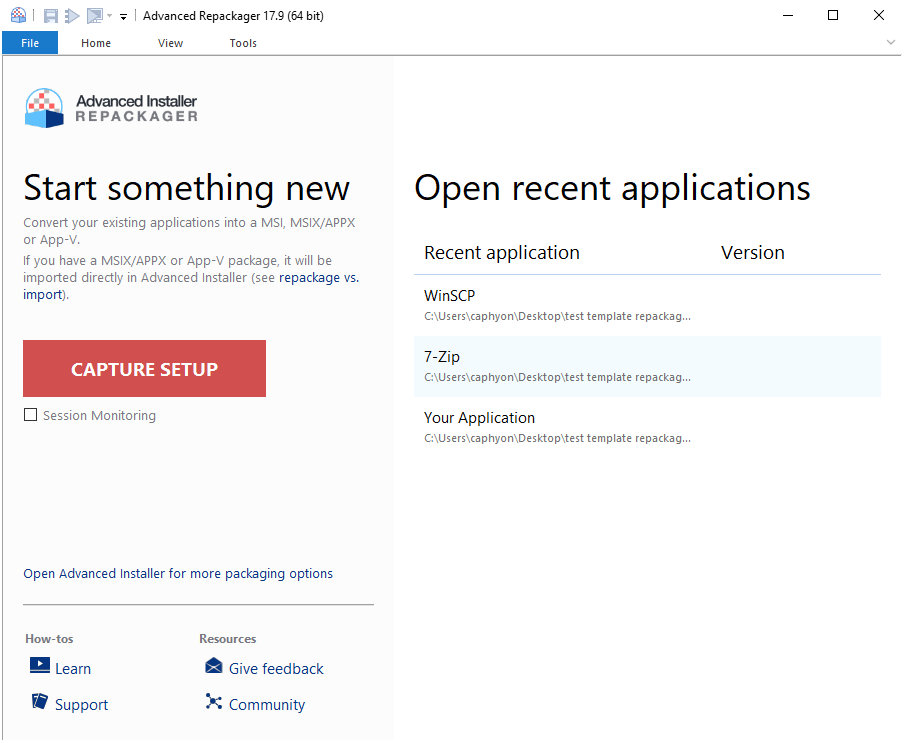Open the WinSCP recent application
Image resolution: width=904 pixels, height=743 pixels.
point(647,306)
